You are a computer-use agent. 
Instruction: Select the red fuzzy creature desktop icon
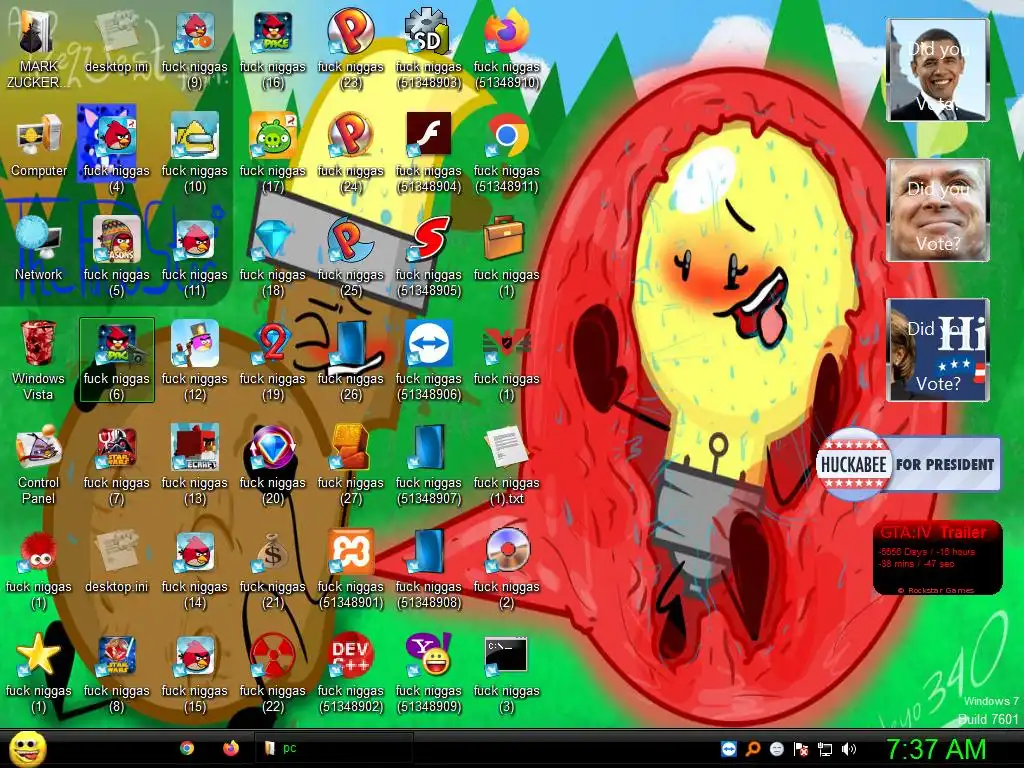pos(39,552)
